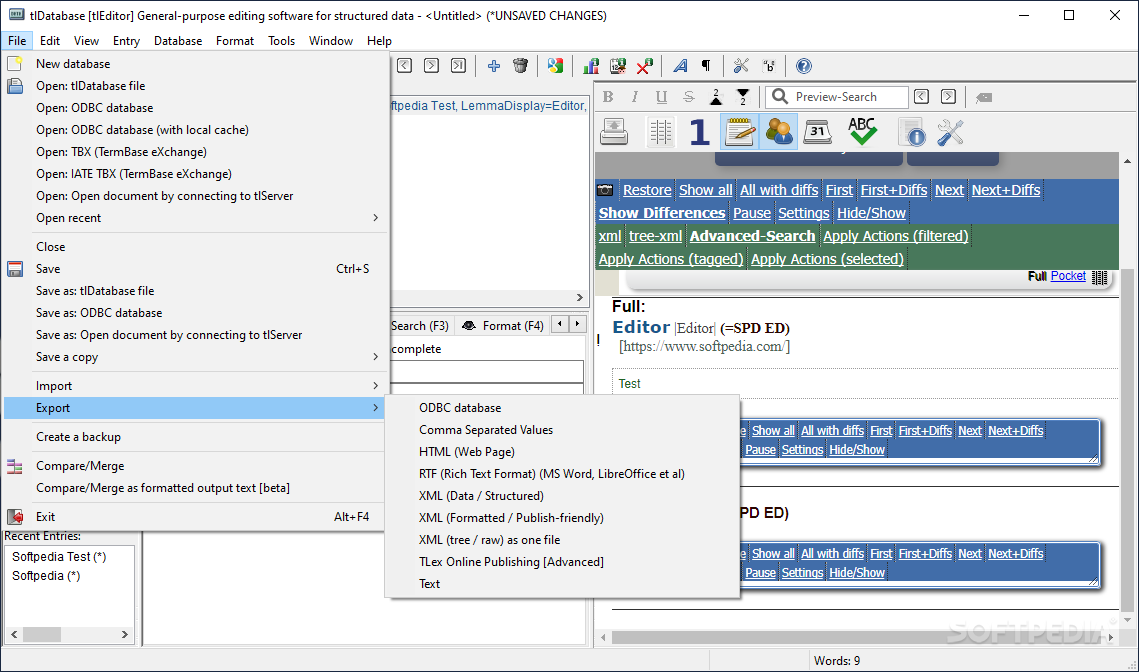Go to next preview search result
This screenshot has height=672, width=1139.
[x=949, y=97]
